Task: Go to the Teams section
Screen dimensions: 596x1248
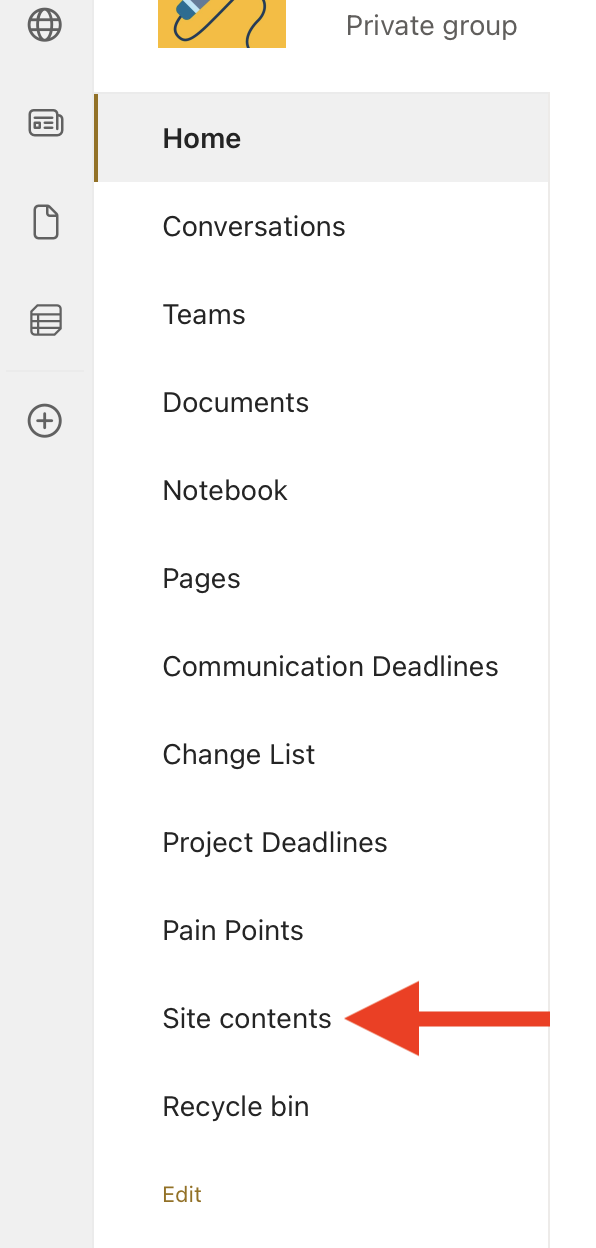Action: (x=203, y=314)
